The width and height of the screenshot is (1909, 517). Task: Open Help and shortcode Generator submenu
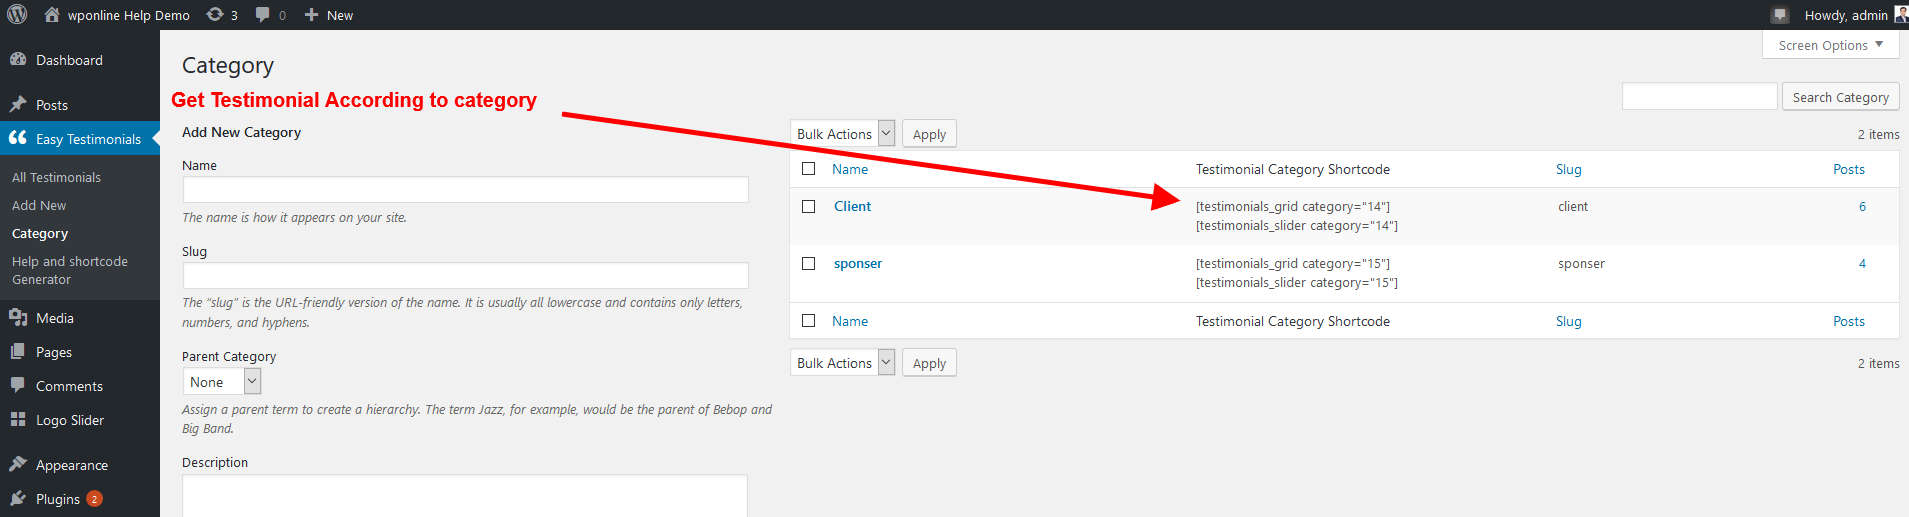pyautogui.click(x=70, y=270)
